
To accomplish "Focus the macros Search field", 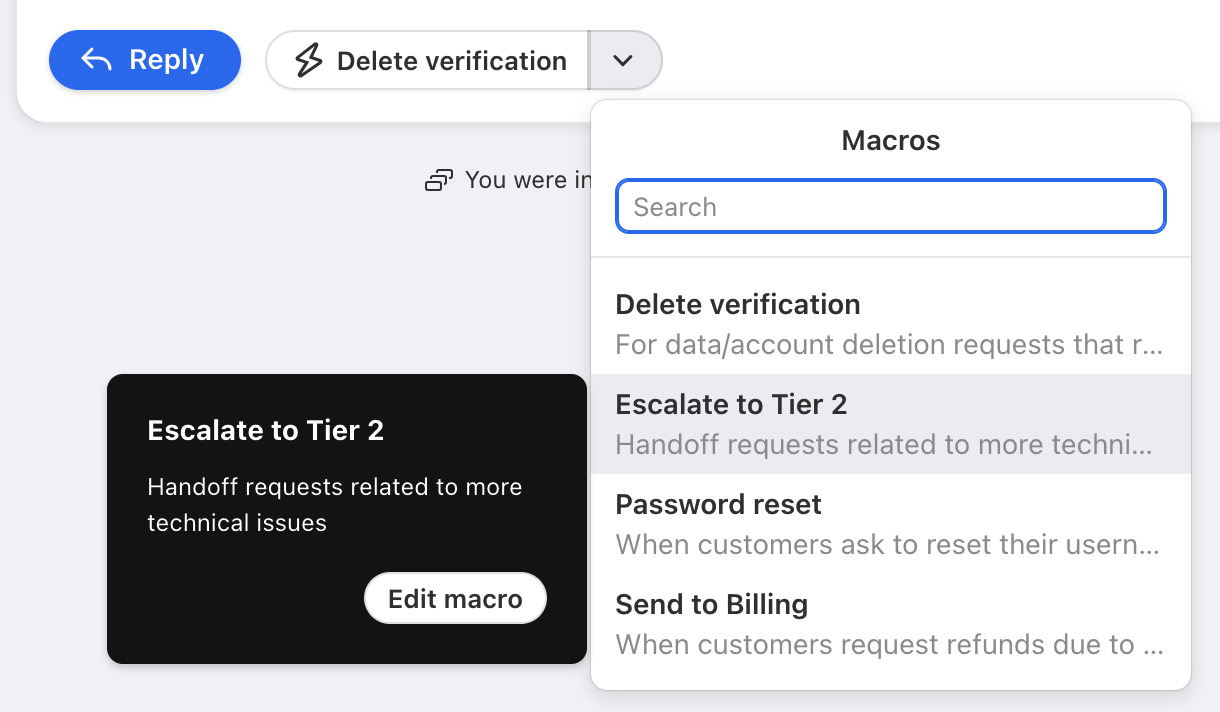I will click(891, 207).
